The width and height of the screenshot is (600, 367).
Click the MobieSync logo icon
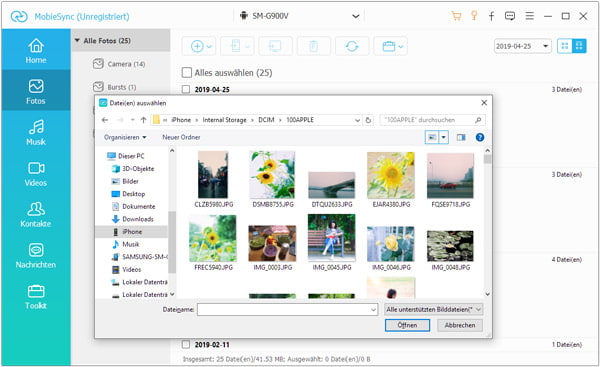coord(19,16)
